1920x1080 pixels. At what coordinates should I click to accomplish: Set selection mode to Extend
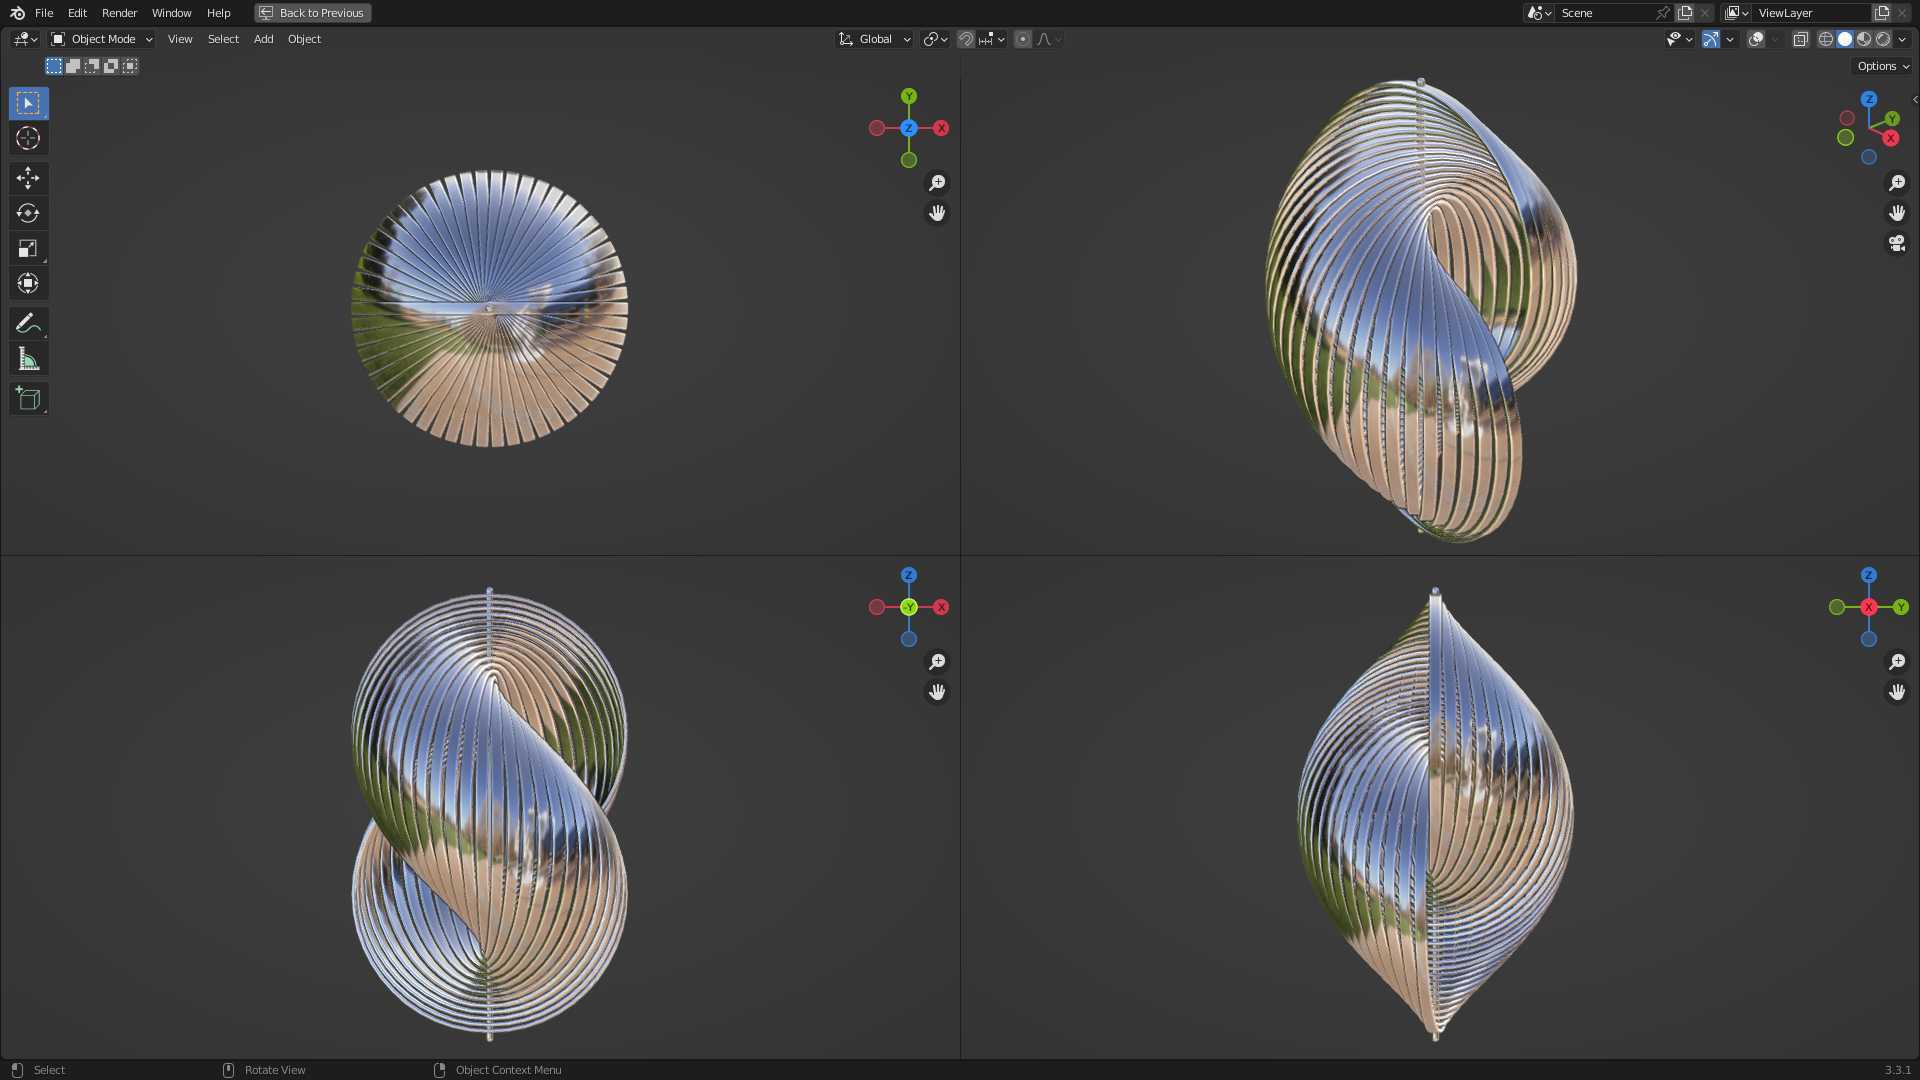73,66
